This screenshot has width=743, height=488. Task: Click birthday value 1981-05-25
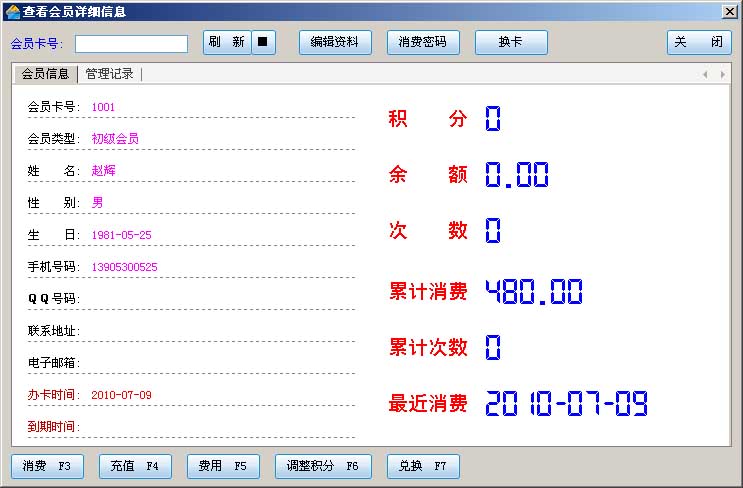pos(121,235)
